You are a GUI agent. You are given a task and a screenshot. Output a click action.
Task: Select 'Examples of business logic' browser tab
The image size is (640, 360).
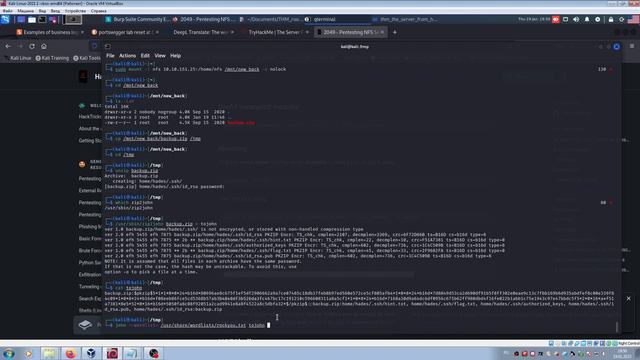[x=50, y=32]
